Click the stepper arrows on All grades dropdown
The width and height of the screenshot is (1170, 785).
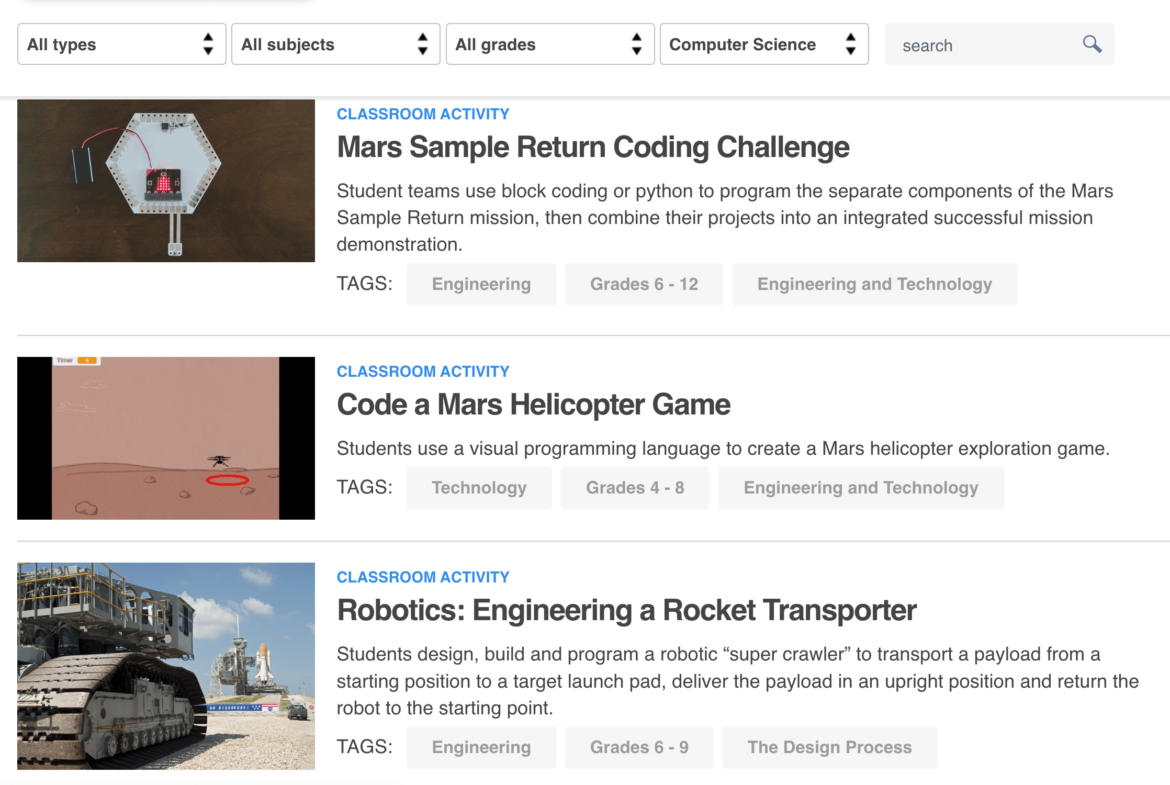(x=636, y=44)
